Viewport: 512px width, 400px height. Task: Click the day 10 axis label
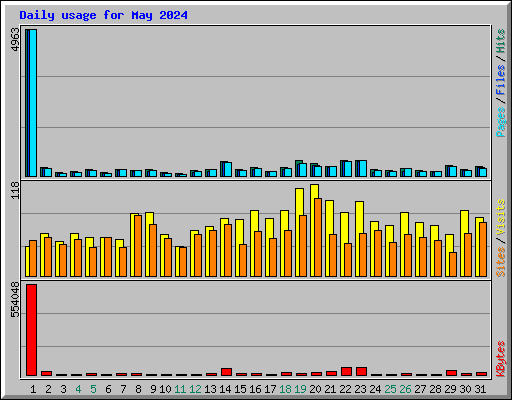[x=165, y=389]
